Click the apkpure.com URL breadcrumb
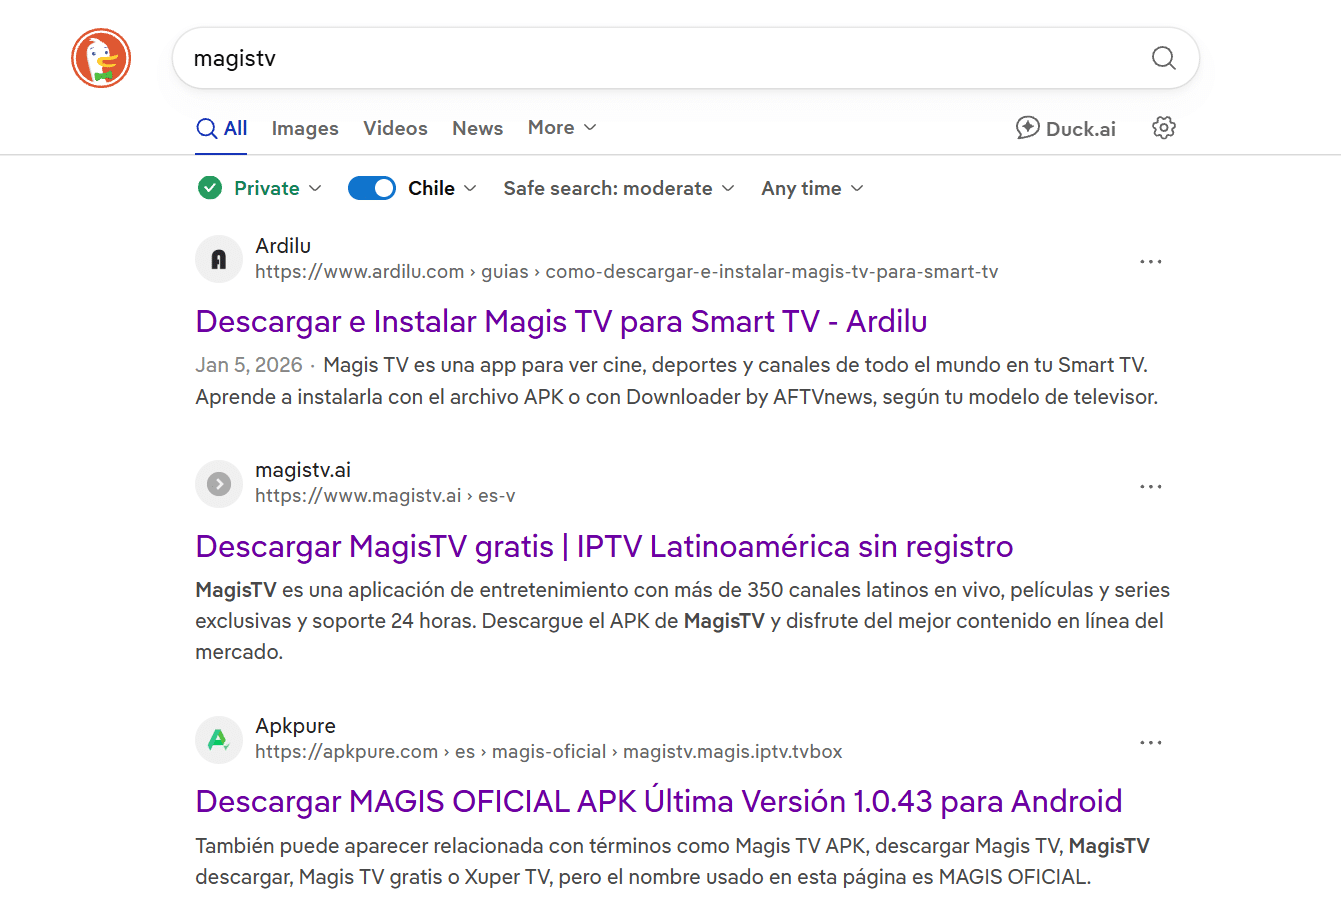Screen dimensions: 1341x909 click(548, 752)
